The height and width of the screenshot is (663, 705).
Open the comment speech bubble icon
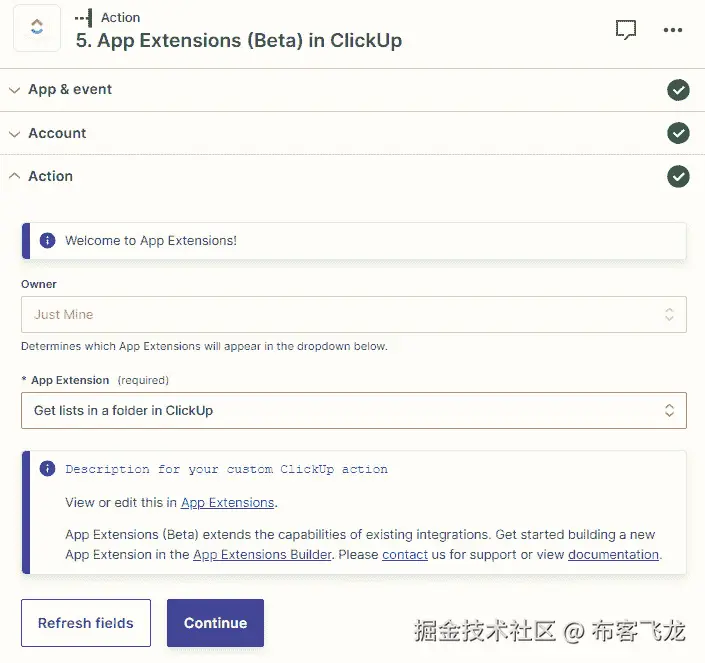(x=625, y=30)
